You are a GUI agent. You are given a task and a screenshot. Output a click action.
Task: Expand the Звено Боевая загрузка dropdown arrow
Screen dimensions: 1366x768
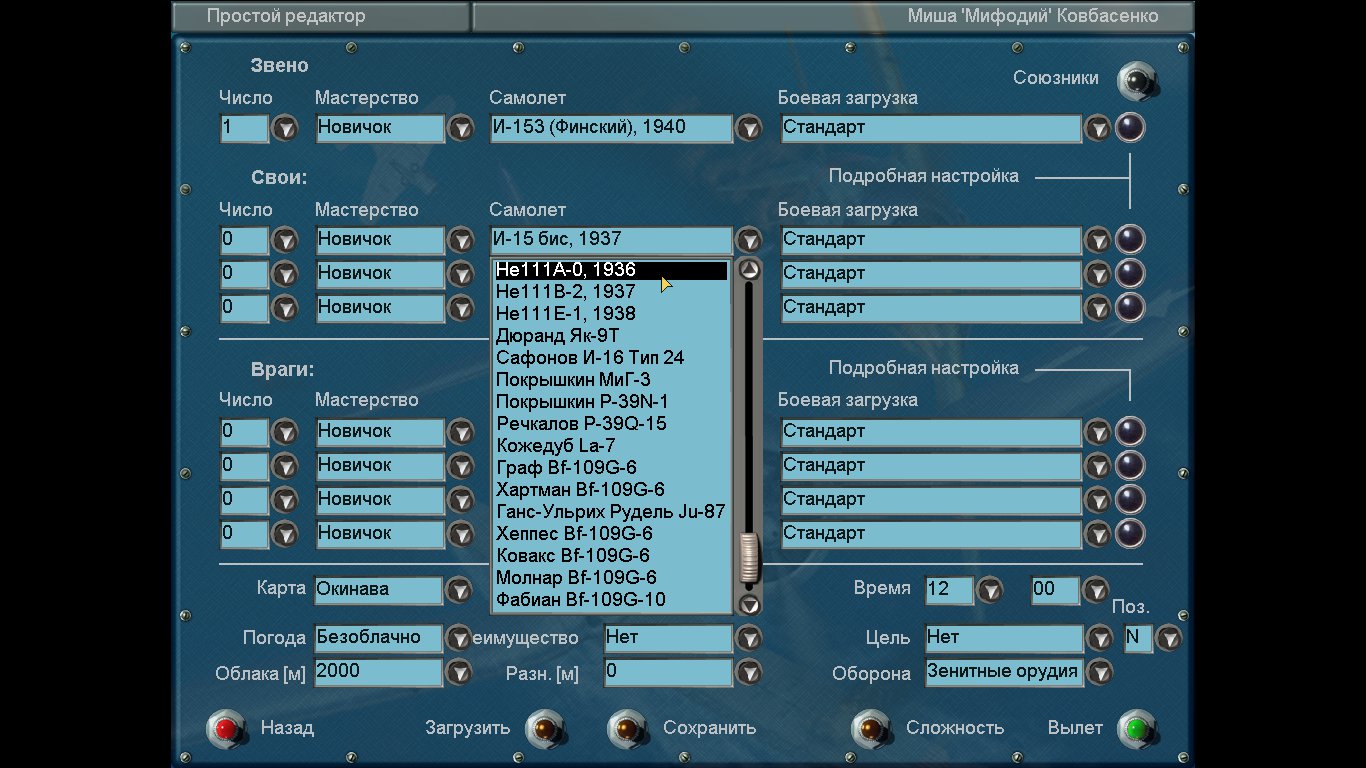1098,128
